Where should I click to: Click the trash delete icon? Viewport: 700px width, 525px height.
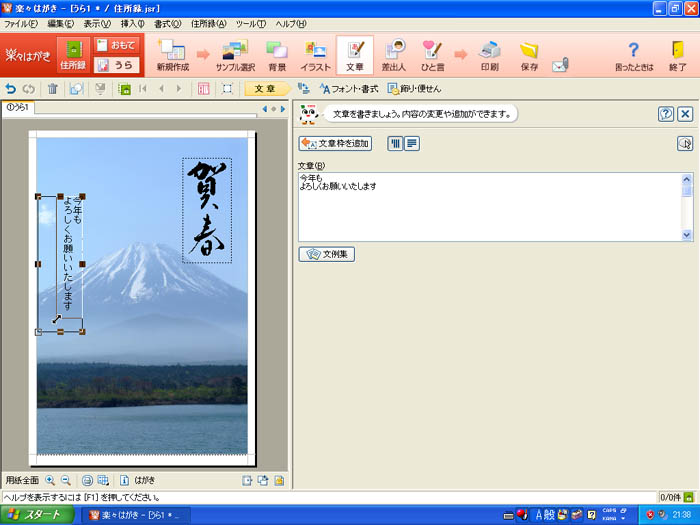[x=52, y=89]
